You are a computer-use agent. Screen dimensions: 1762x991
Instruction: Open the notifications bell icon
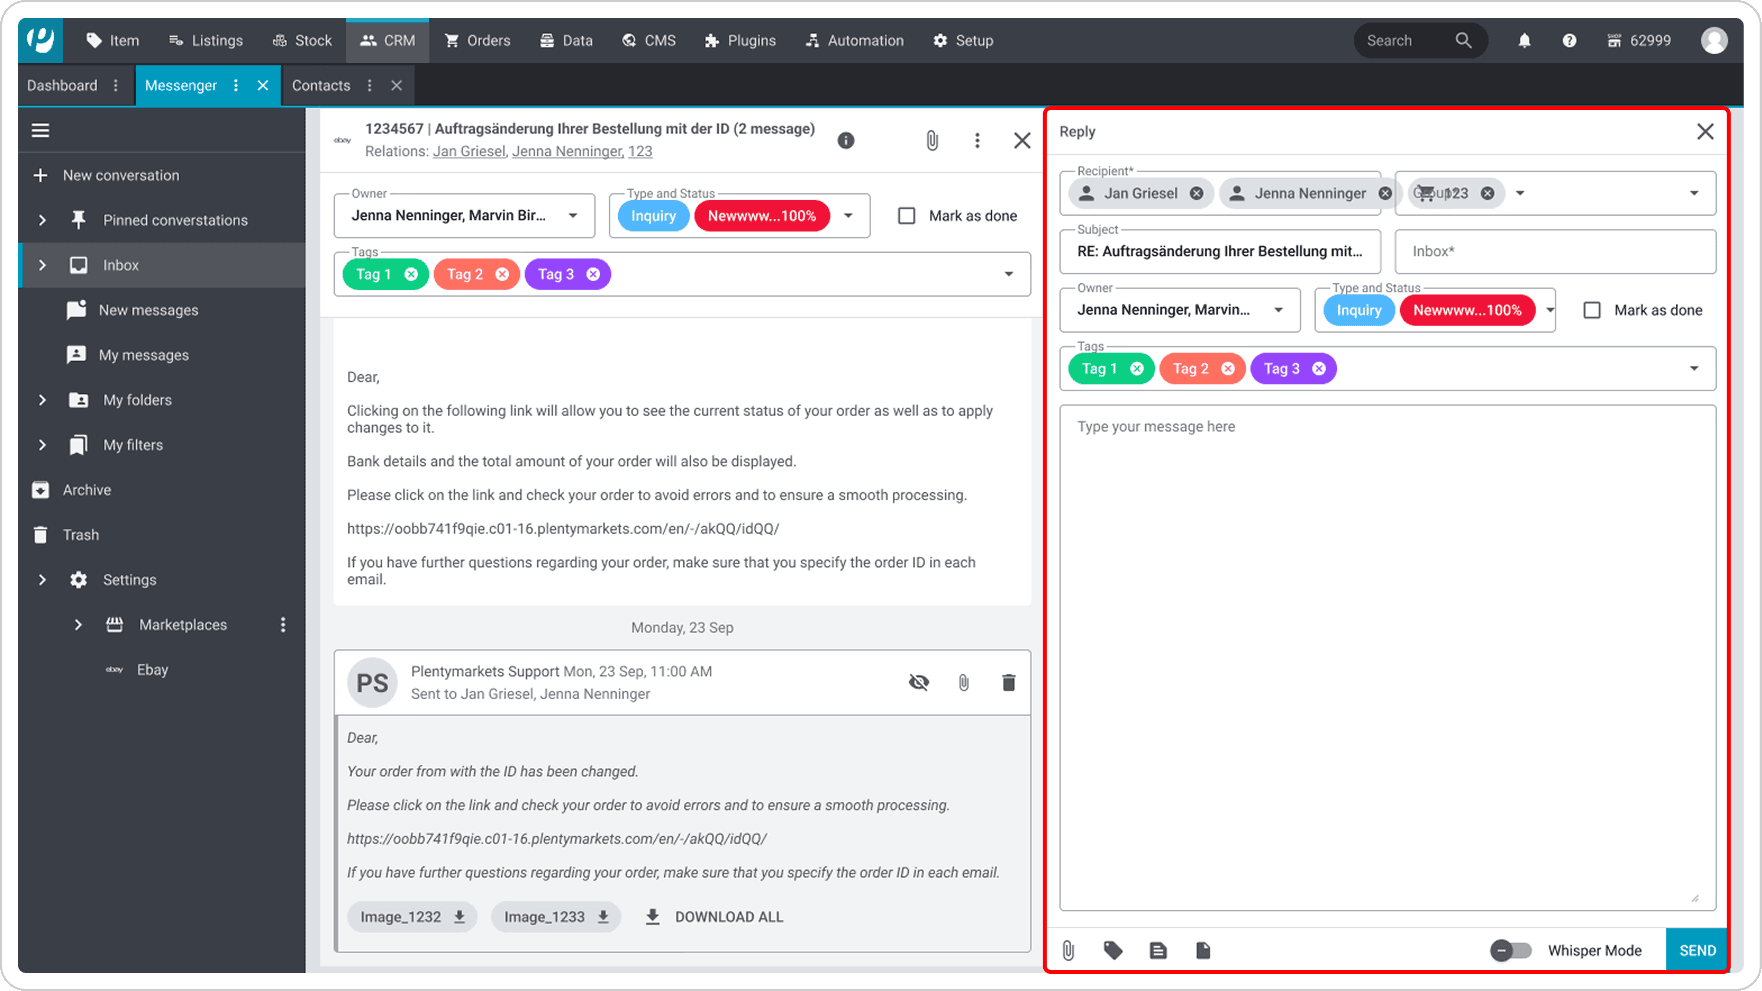[1524, 41]
